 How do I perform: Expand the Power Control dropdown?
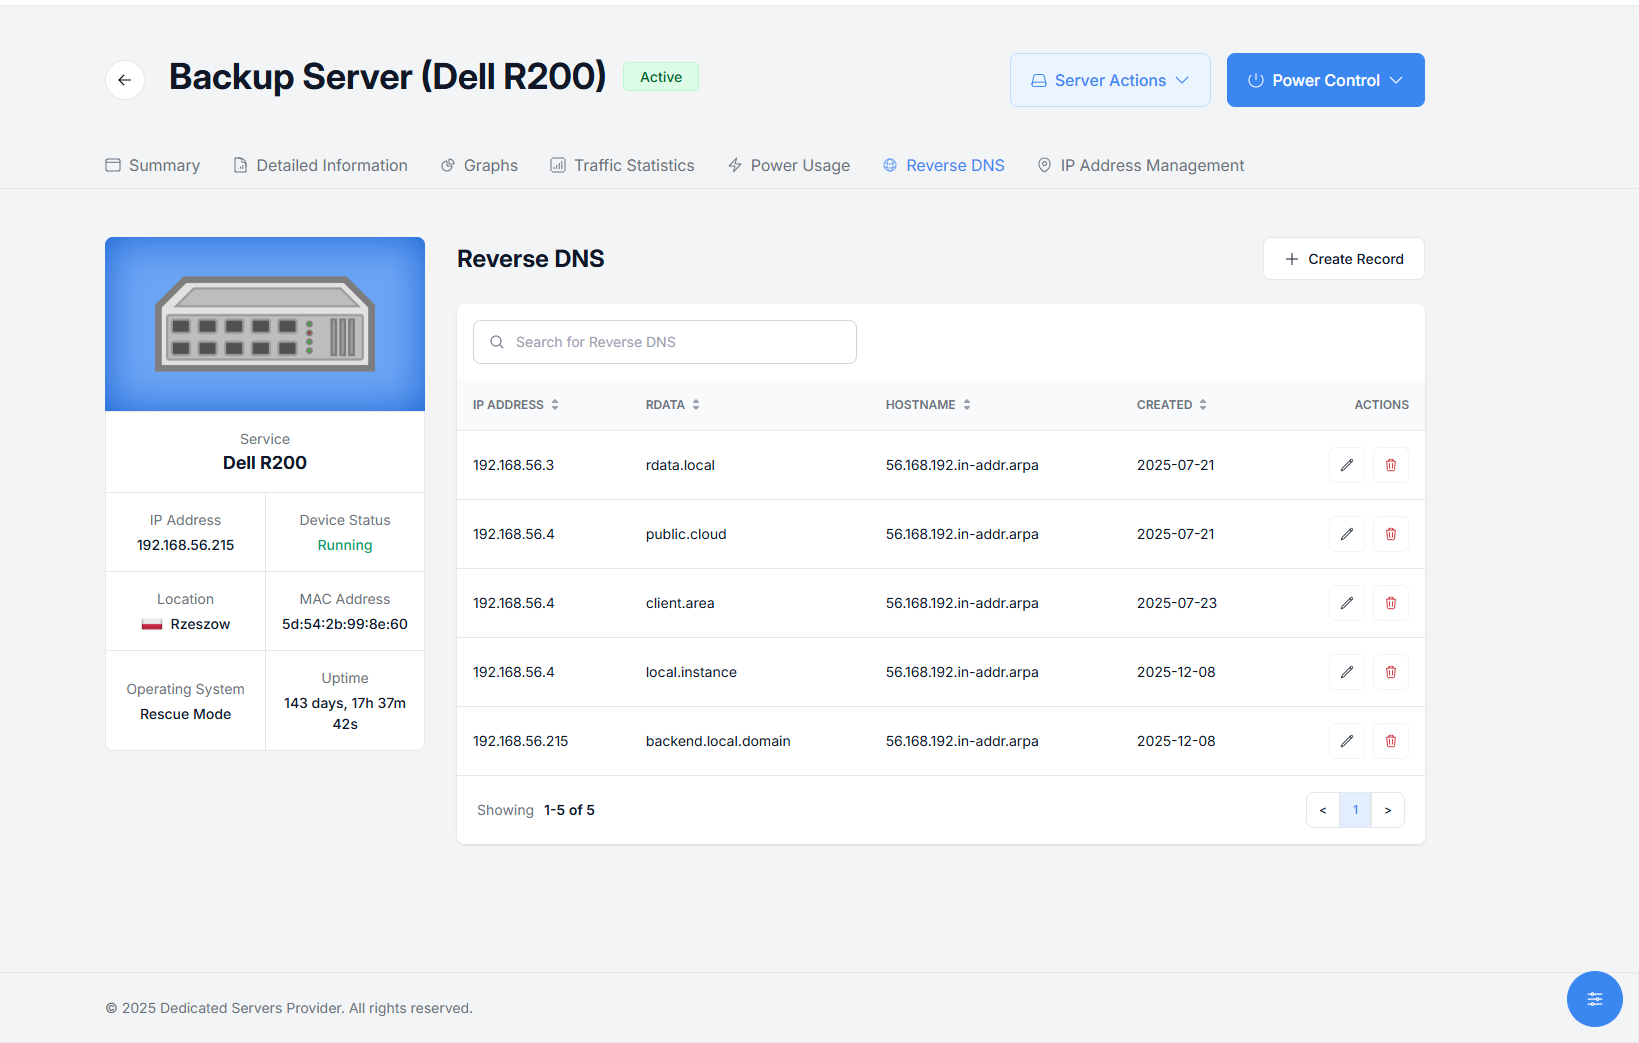click(1325, 80)
